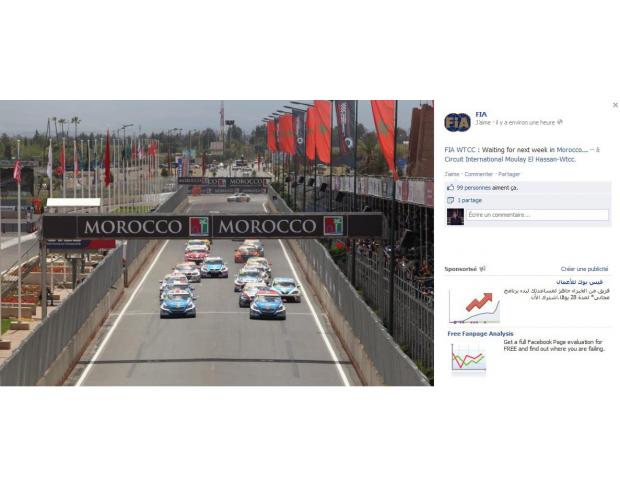Close the photo viewer with the X
The height and width of the screenshot is (490, 620).
pos(615,105)
